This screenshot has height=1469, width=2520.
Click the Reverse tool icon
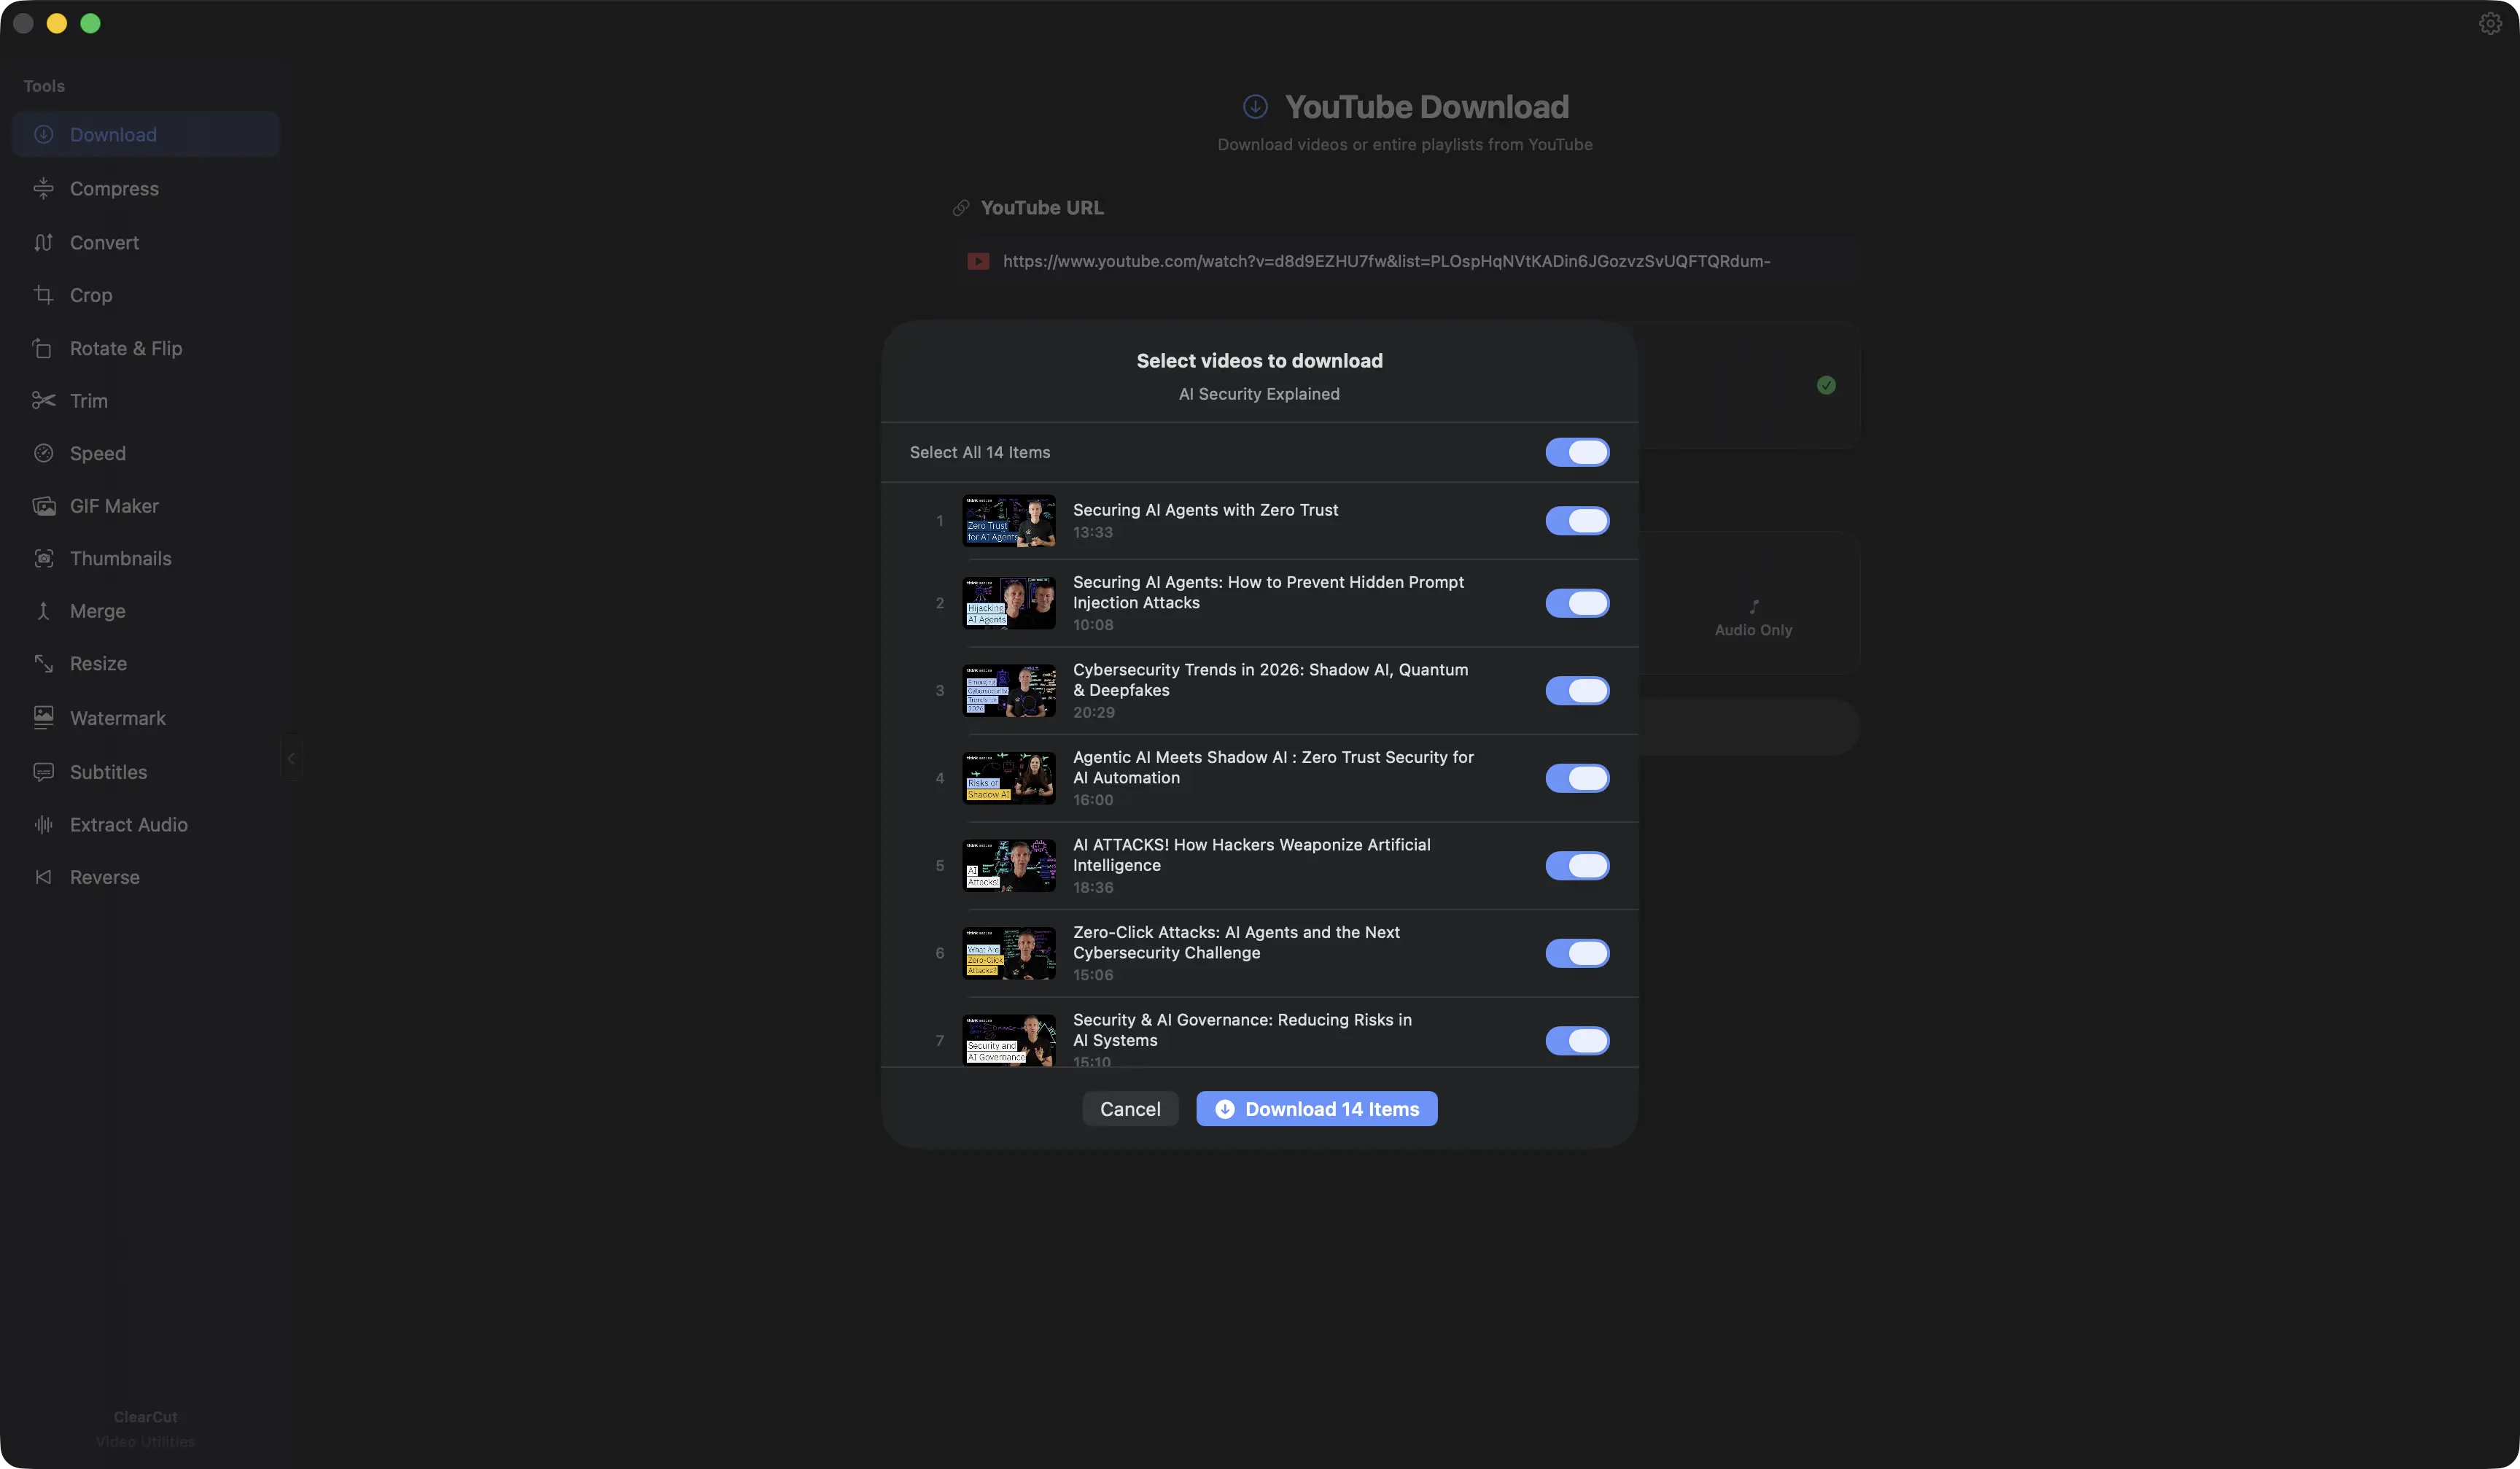pos(43,877)
